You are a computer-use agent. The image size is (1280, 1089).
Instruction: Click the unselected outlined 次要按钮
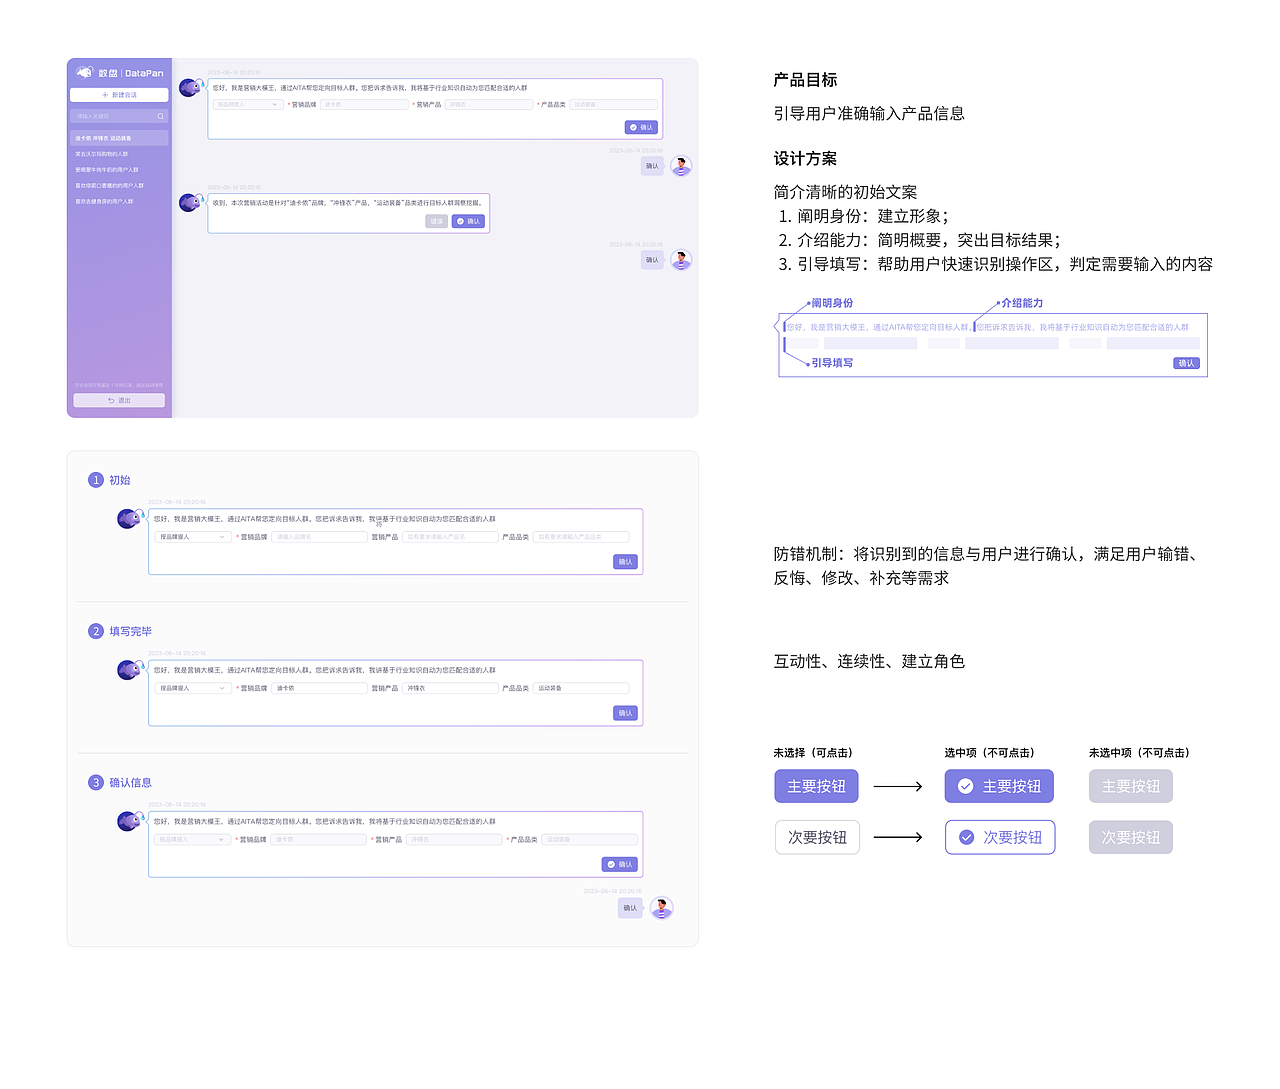[817, 837]
